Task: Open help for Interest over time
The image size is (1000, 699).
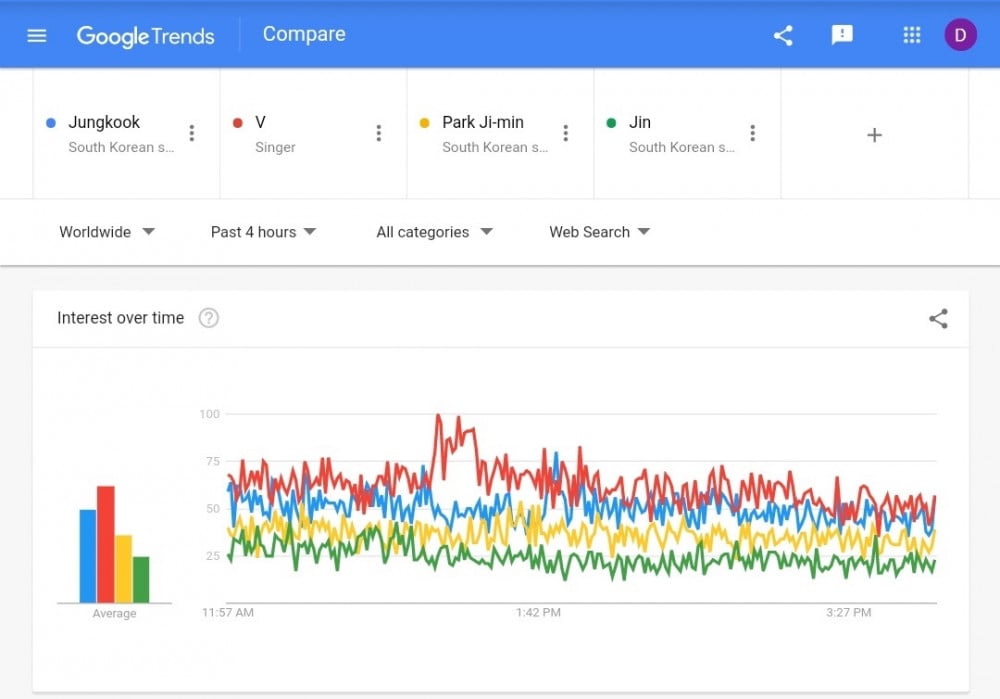Action: (x=209, y=318)
